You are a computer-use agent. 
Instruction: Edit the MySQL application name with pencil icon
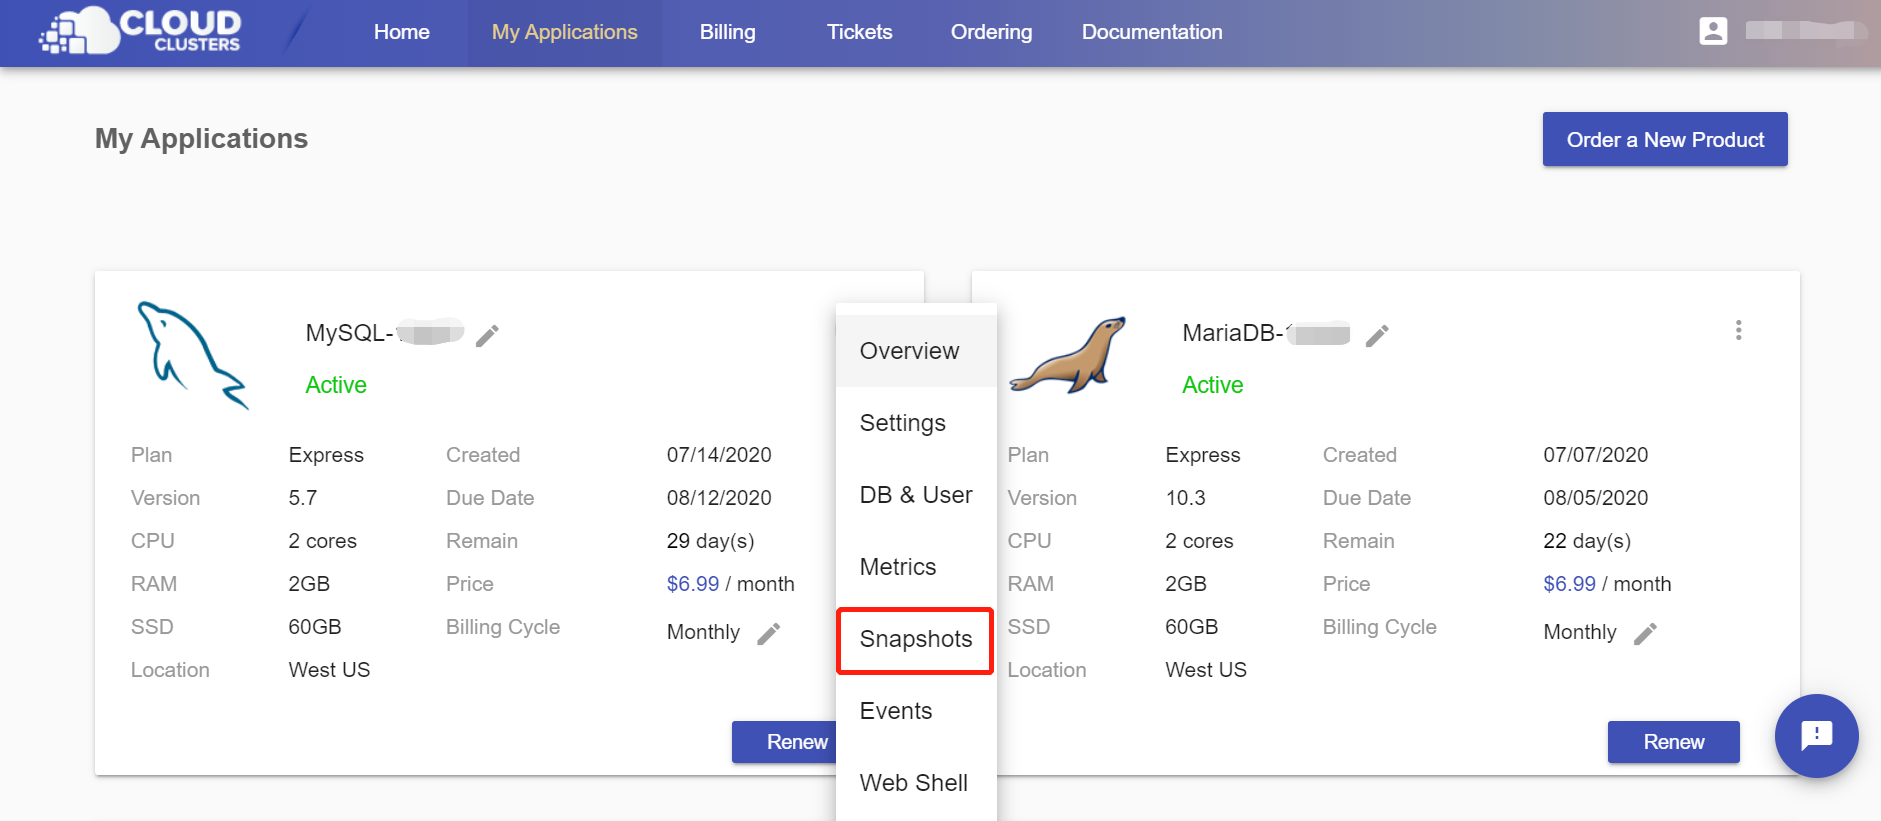(x=487, y=336)
